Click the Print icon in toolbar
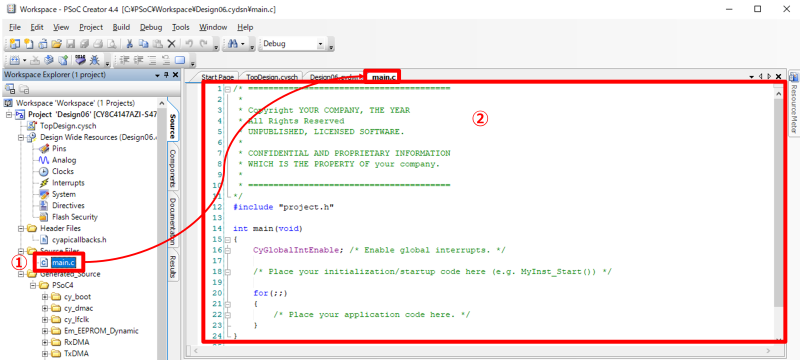800x360 pixels. point(97,44)
